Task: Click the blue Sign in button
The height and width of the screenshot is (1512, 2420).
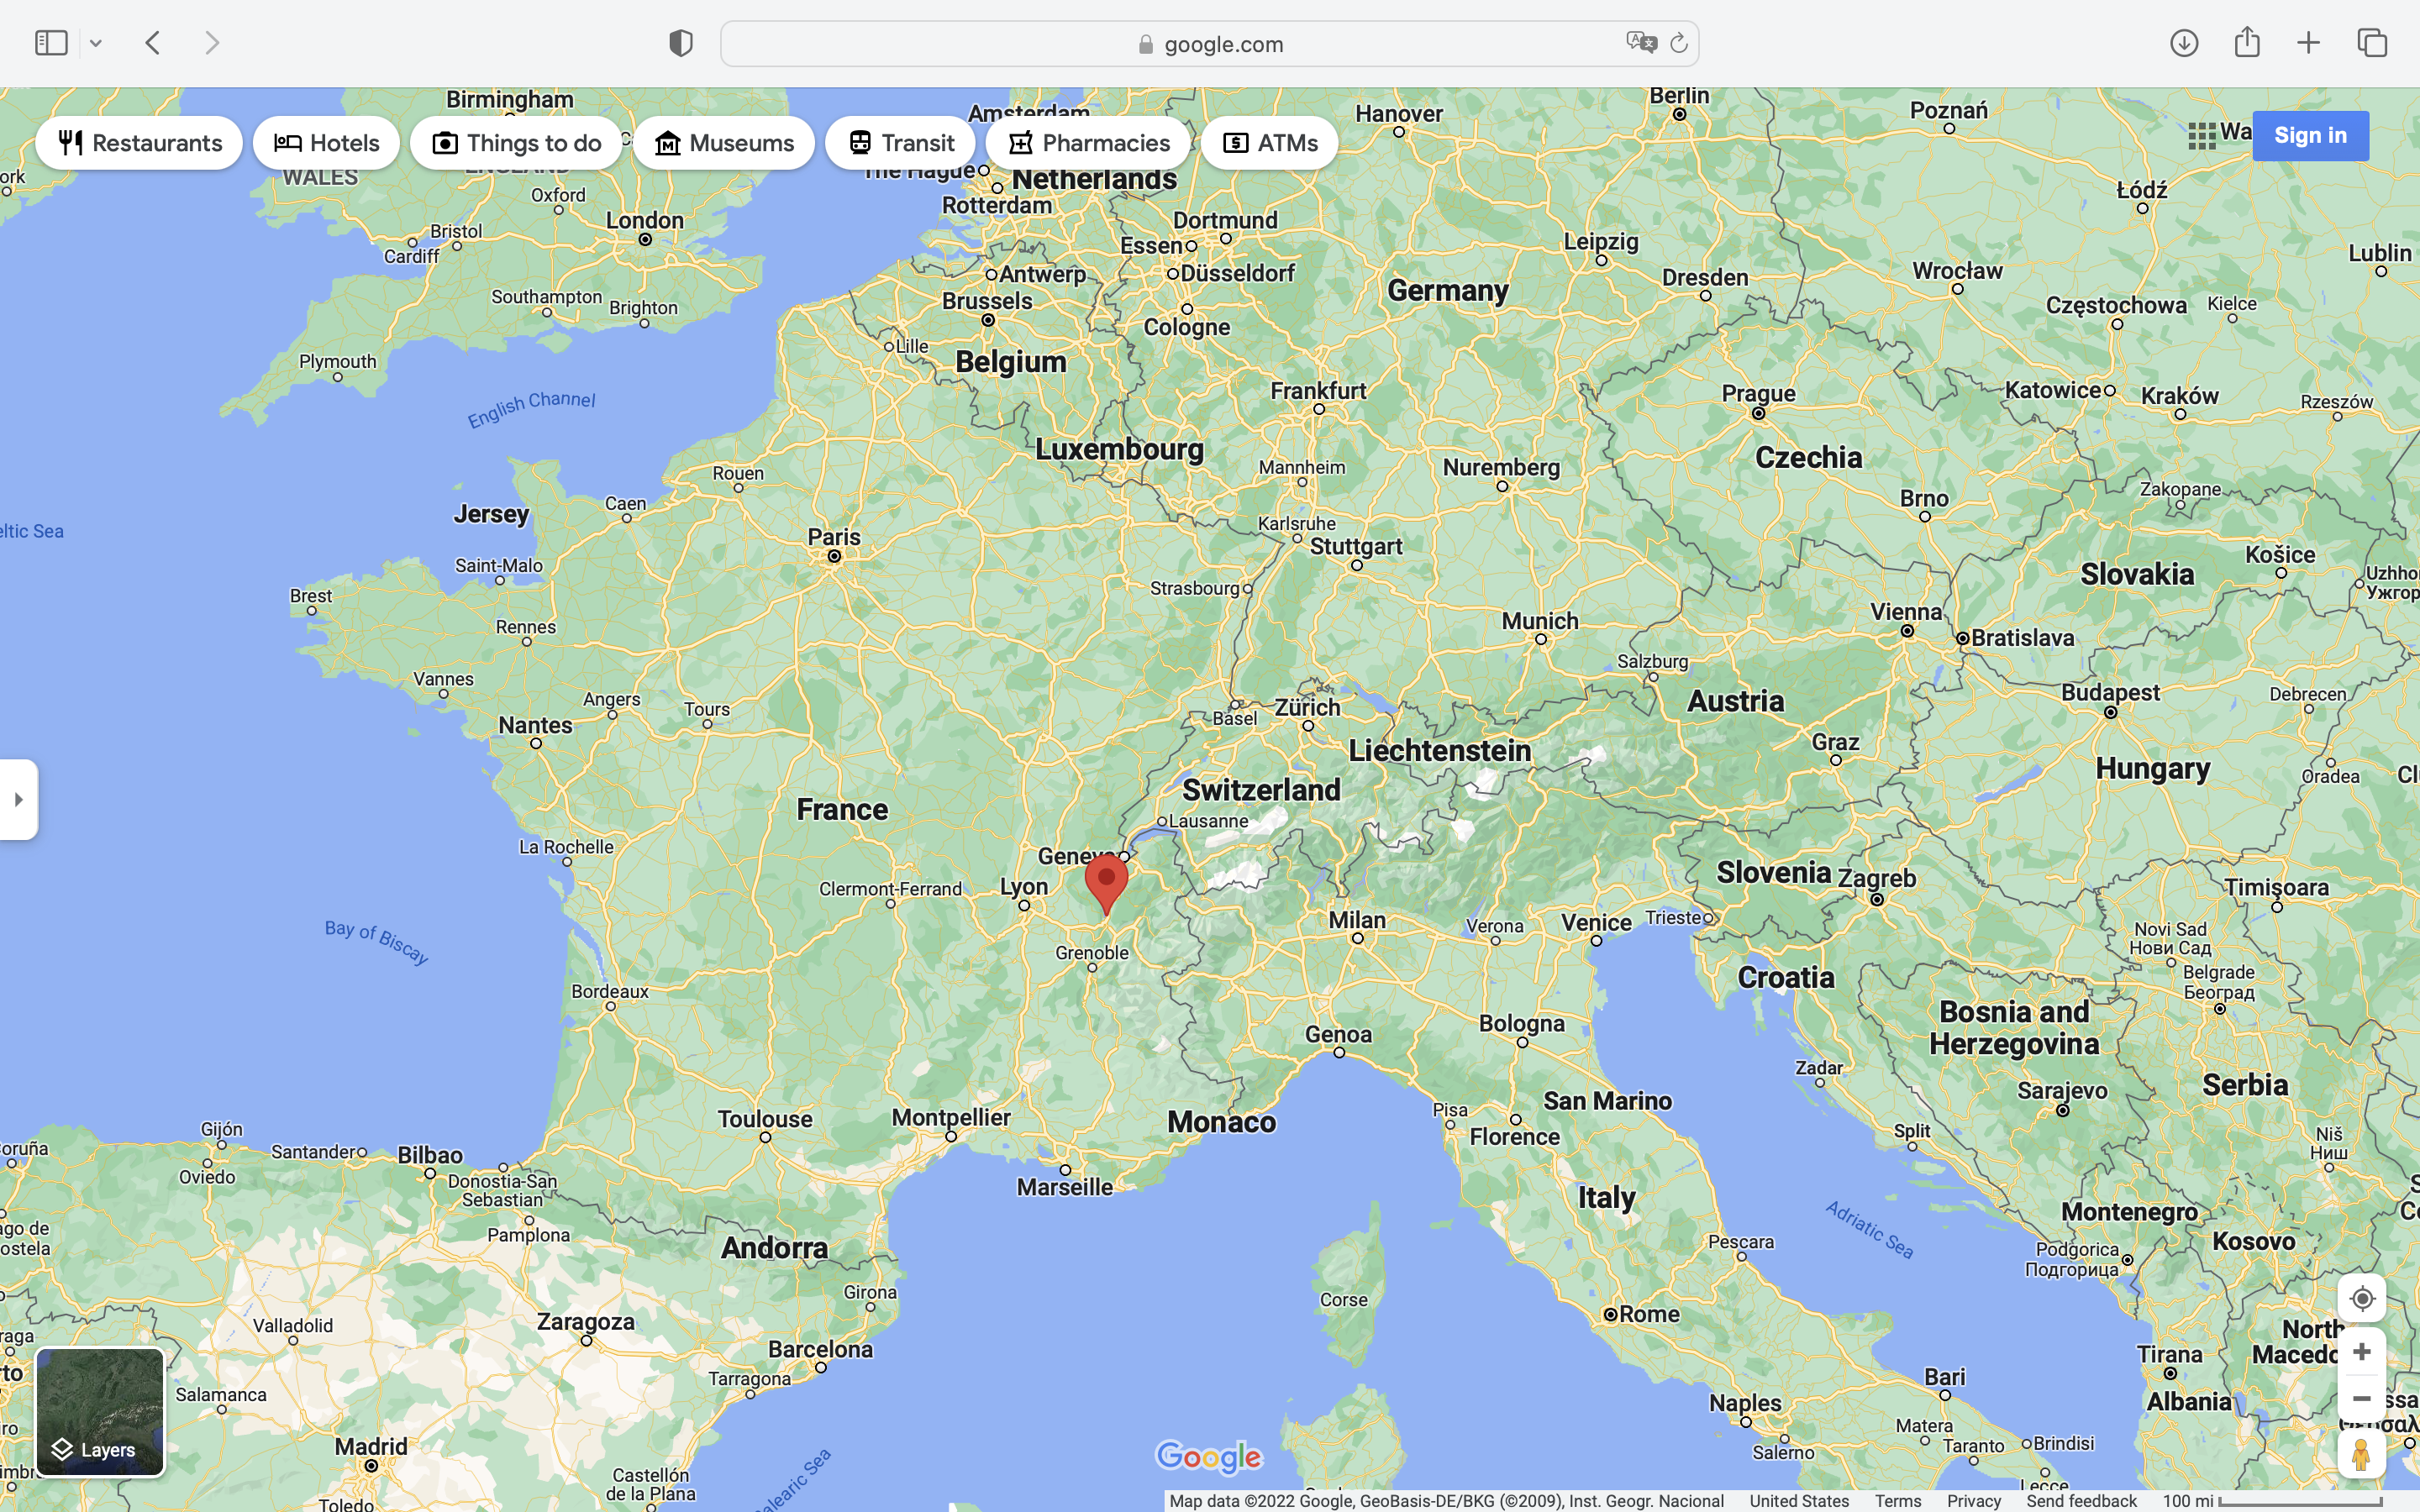Action: click(2309, 136)
